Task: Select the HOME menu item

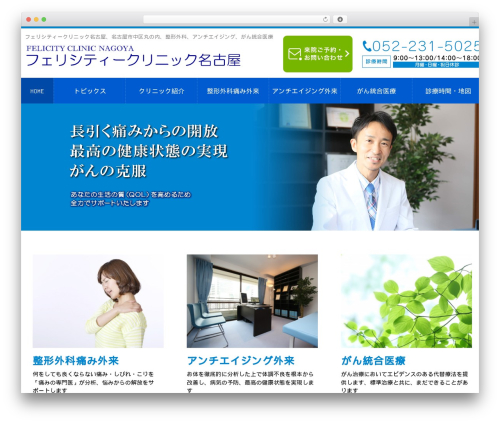Action: (37, 91)
